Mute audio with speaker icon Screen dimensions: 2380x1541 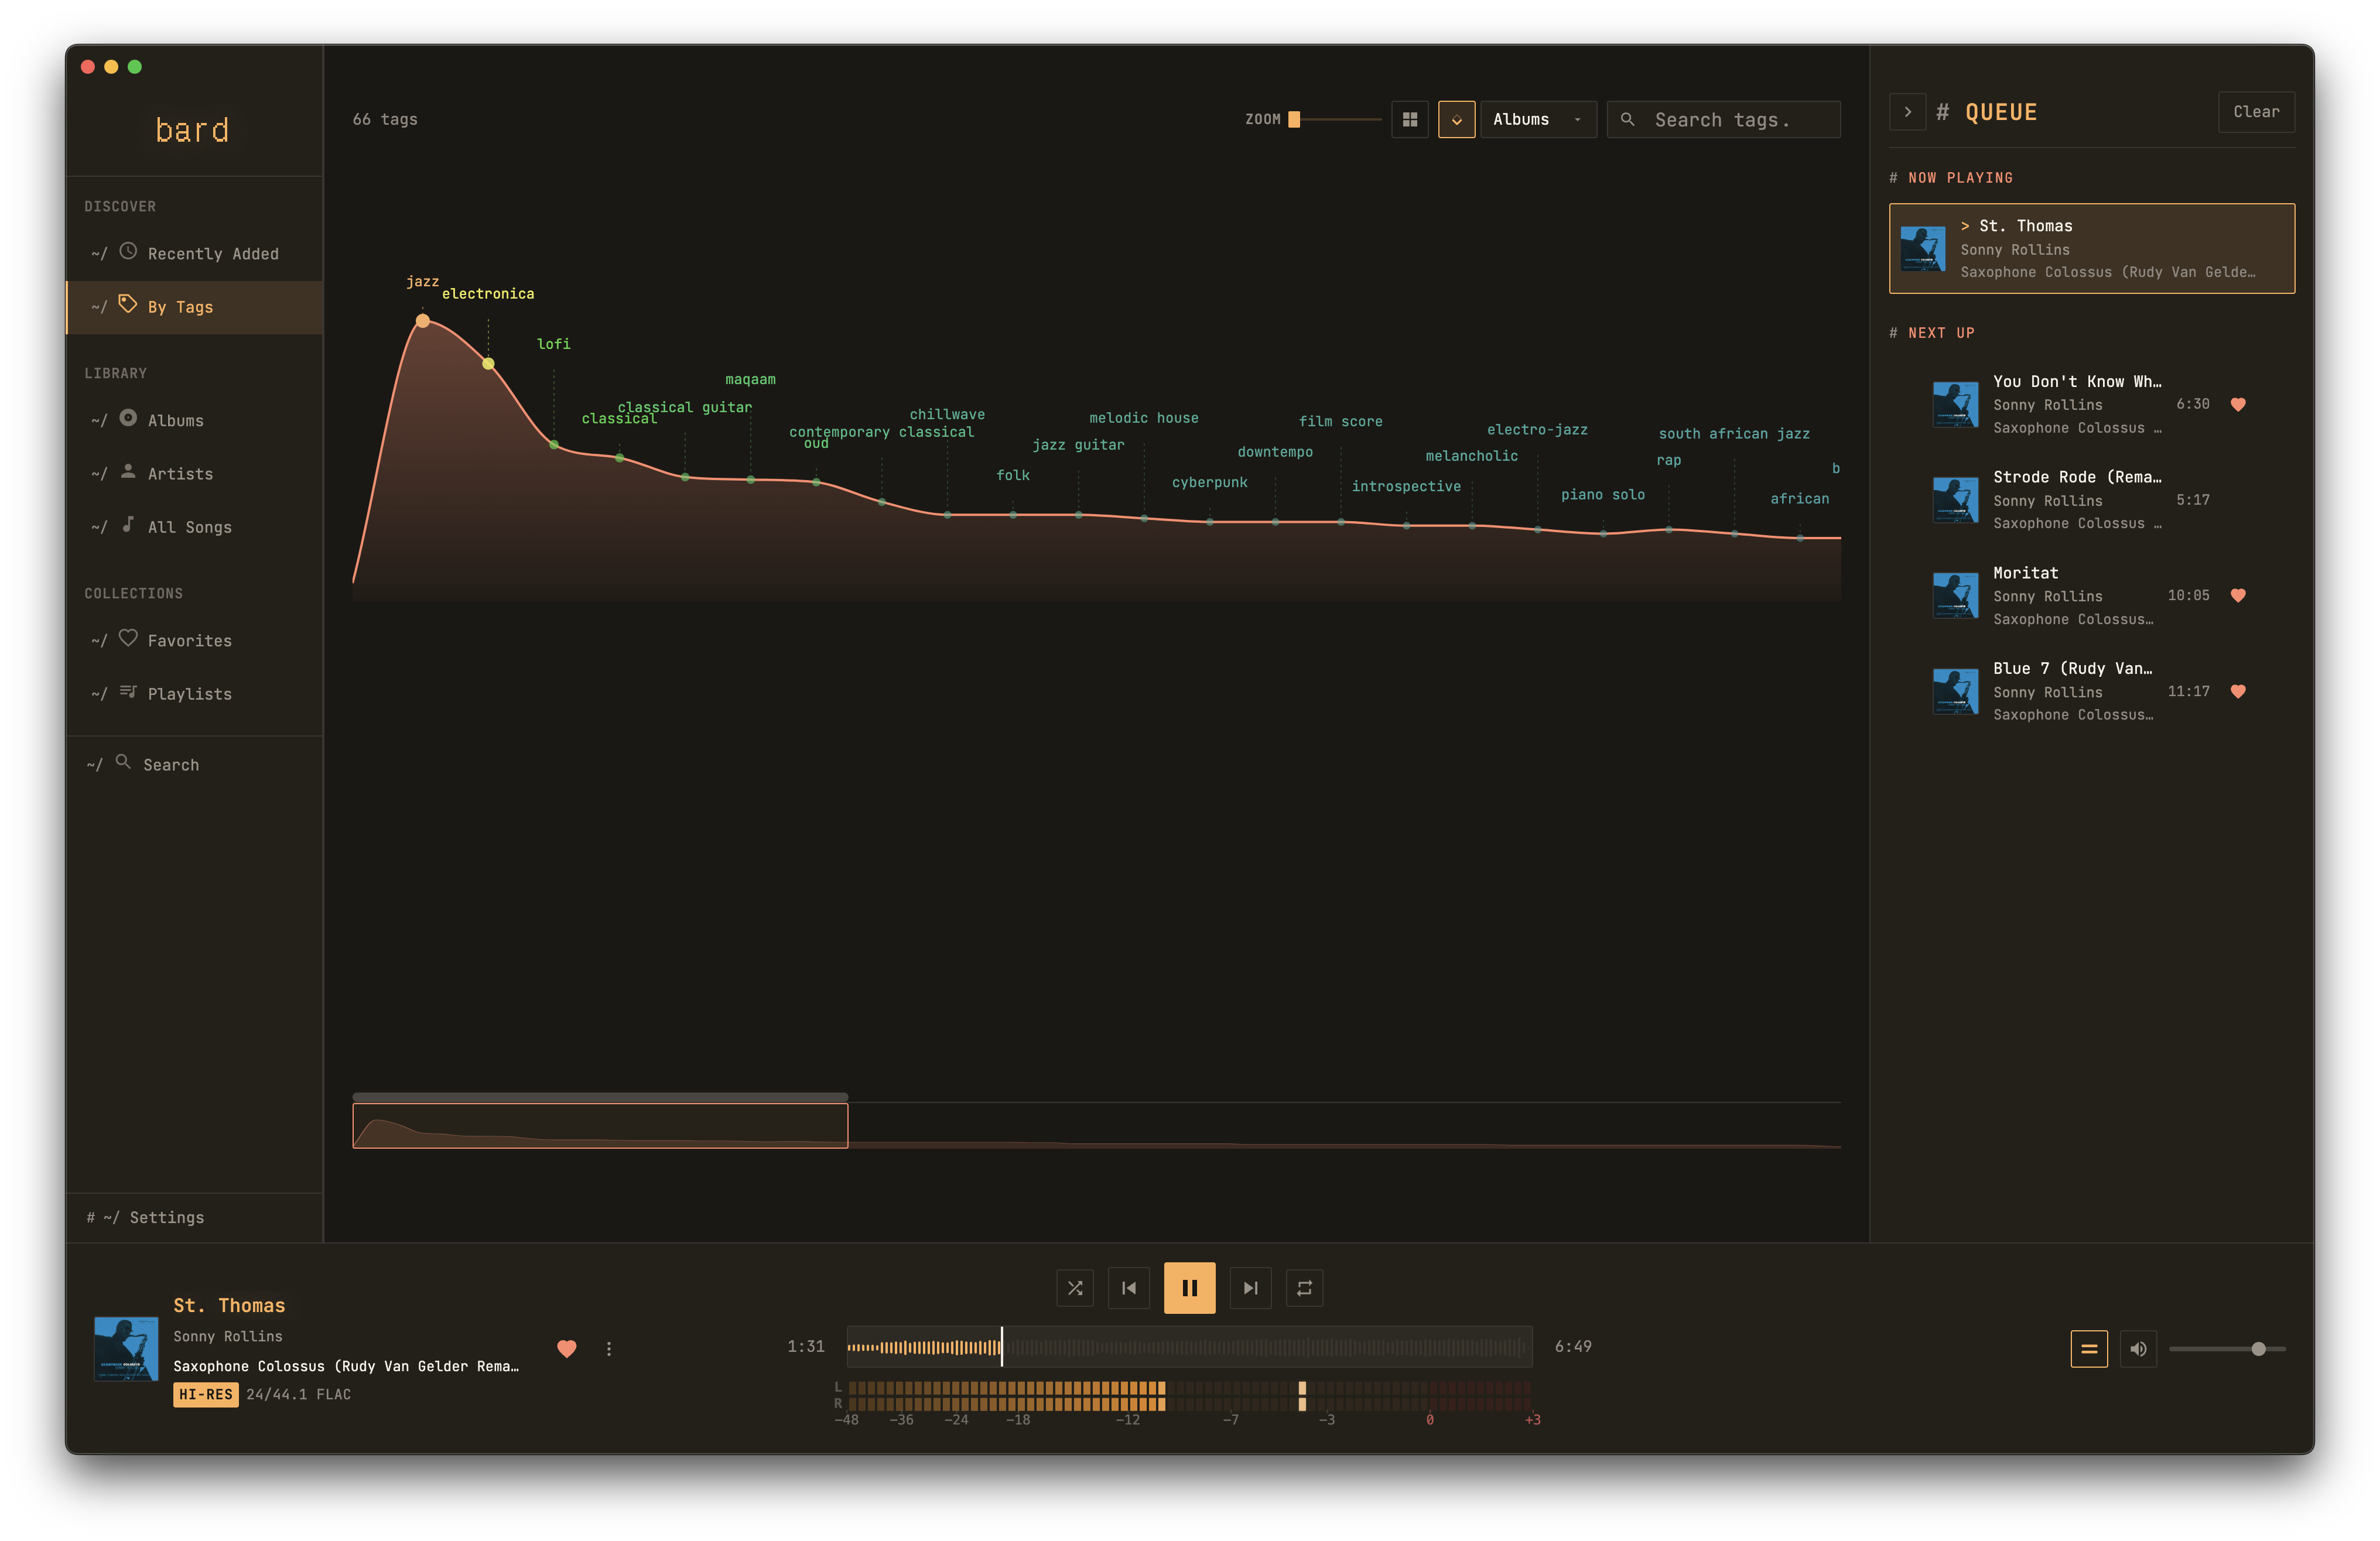pyautogui.click(x=2138, y=1349)
